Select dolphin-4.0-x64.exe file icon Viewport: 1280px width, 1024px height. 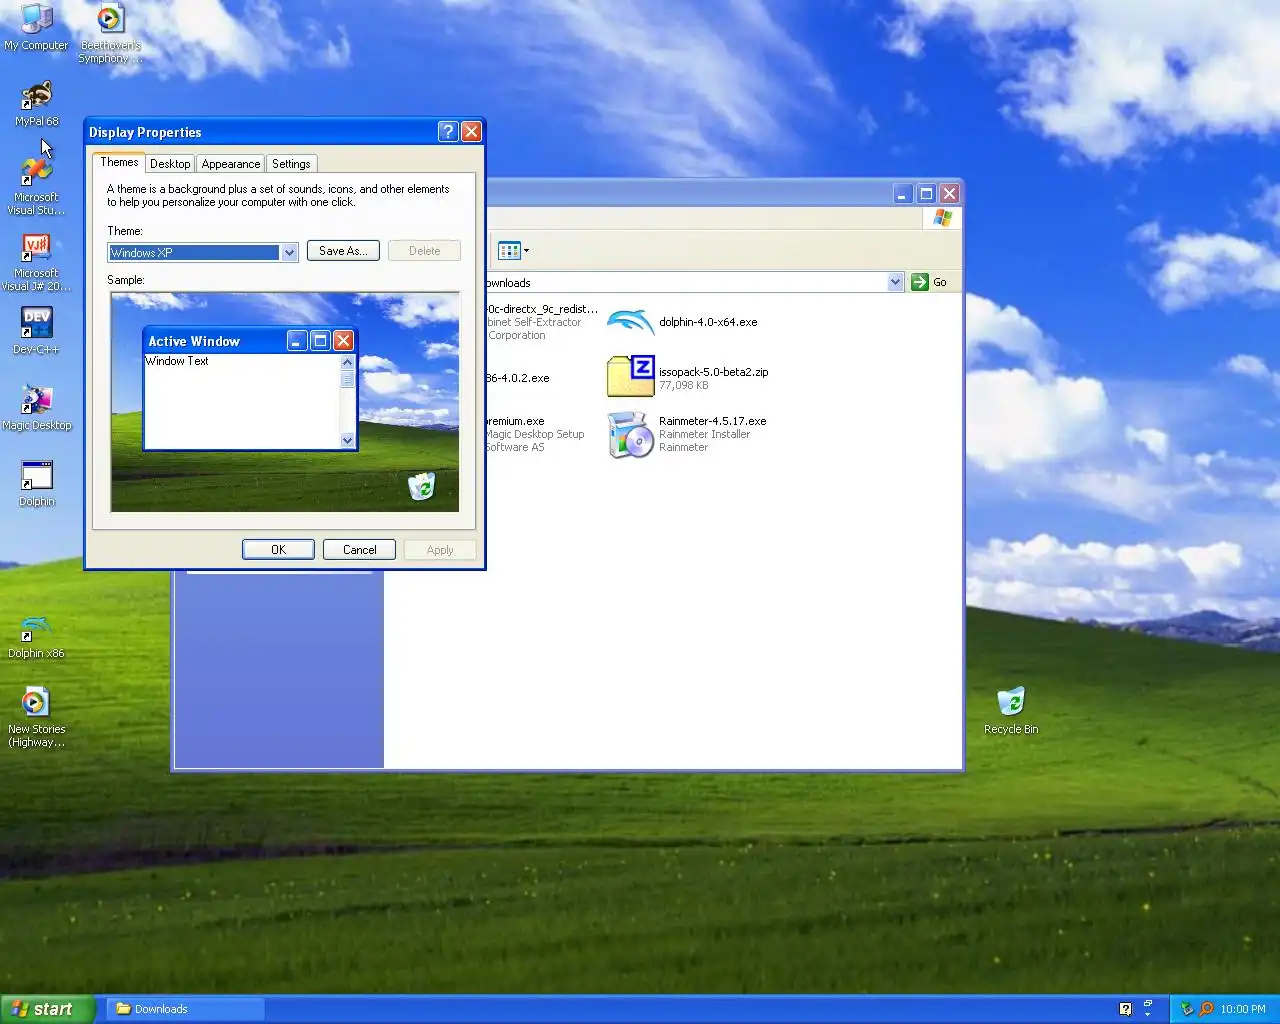[x=630, y=323]
